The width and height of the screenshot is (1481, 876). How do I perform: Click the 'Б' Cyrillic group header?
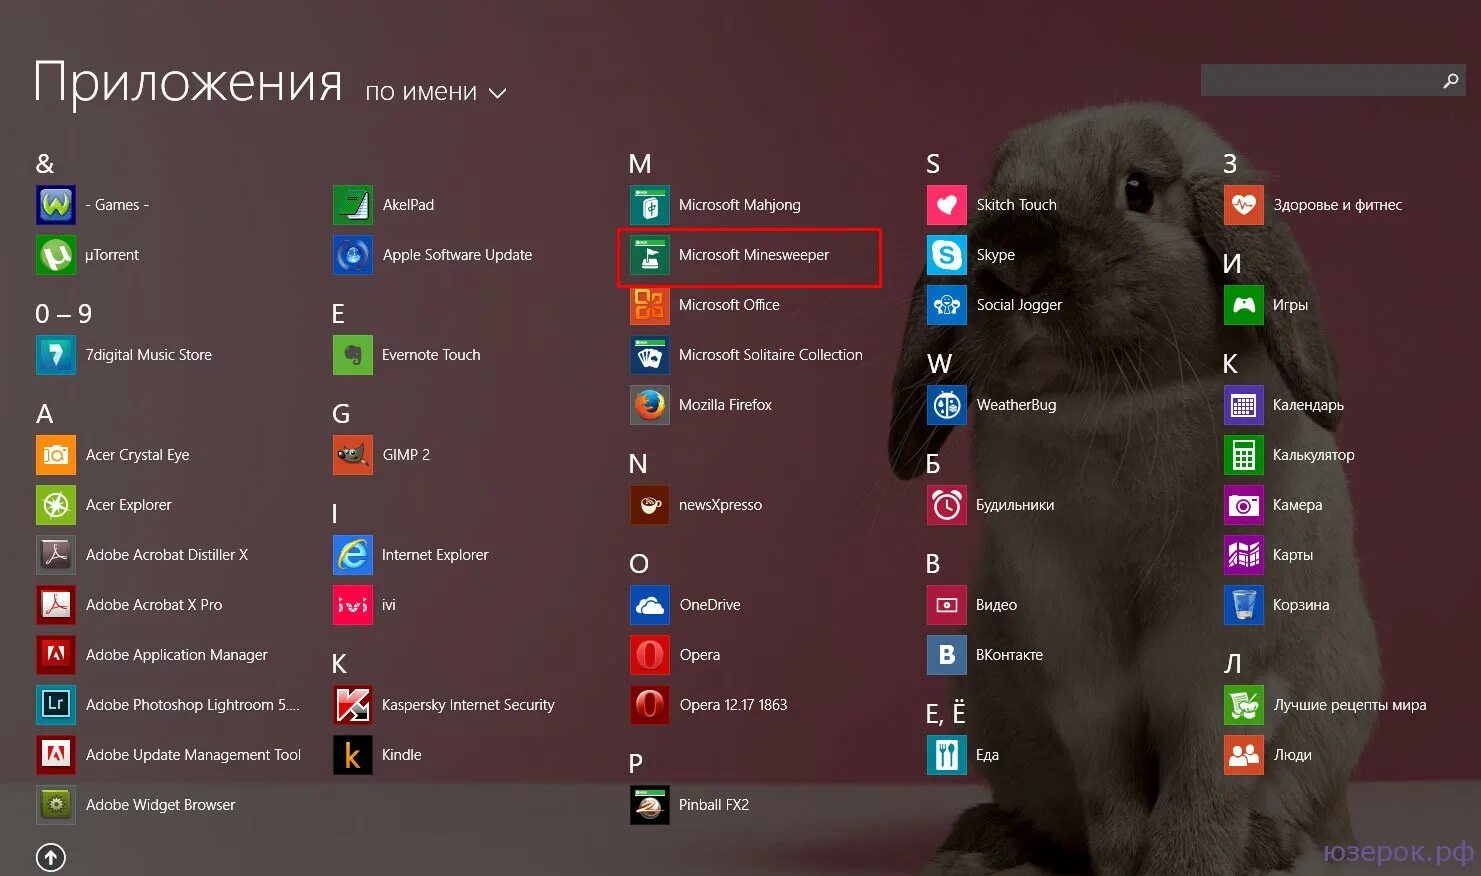pyautogui.click(x=933, y=464)
